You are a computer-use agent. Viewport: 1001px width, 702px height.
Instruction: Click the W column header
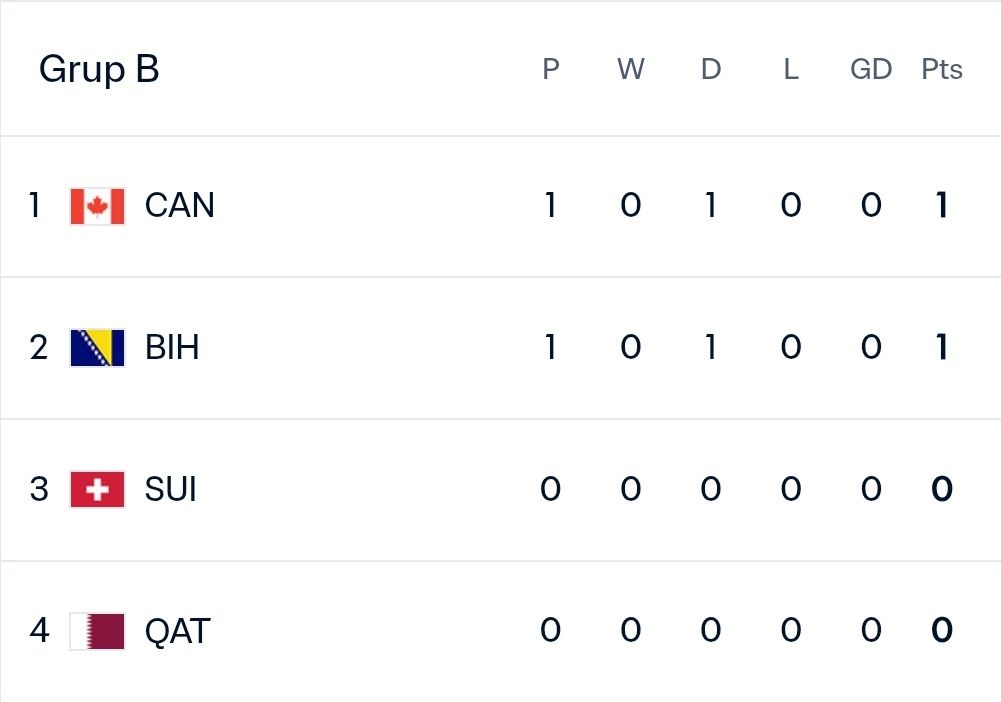click(x=631, y=69)
